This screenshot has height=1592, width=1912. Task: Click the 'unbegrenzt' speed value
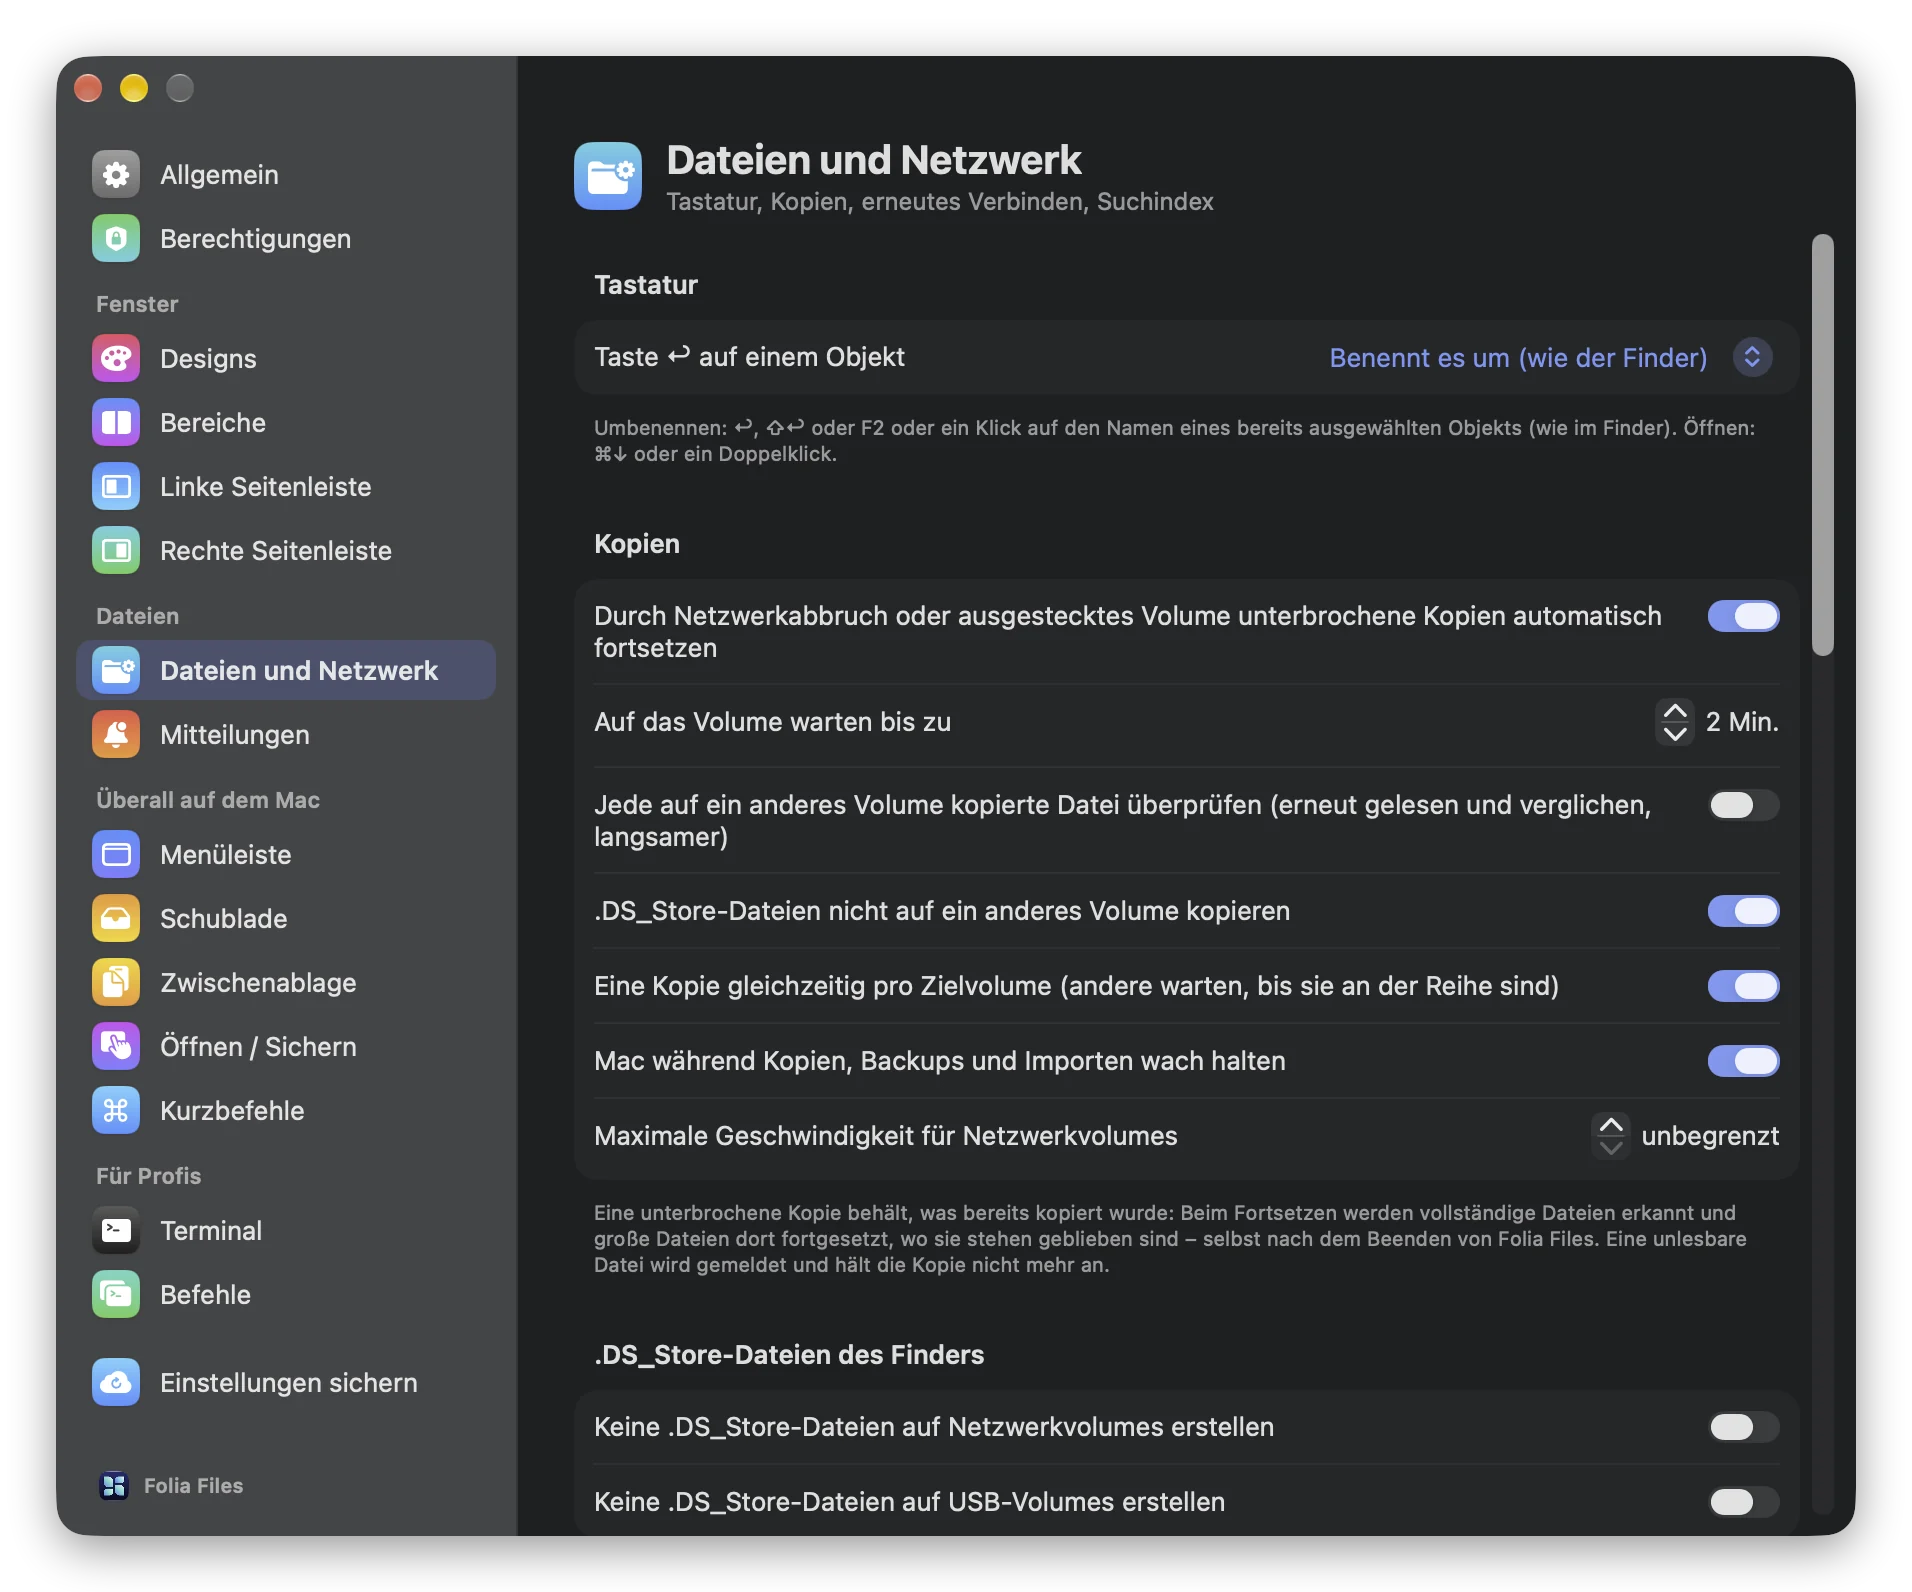pyautogui.click(x=1710, y=1136)
